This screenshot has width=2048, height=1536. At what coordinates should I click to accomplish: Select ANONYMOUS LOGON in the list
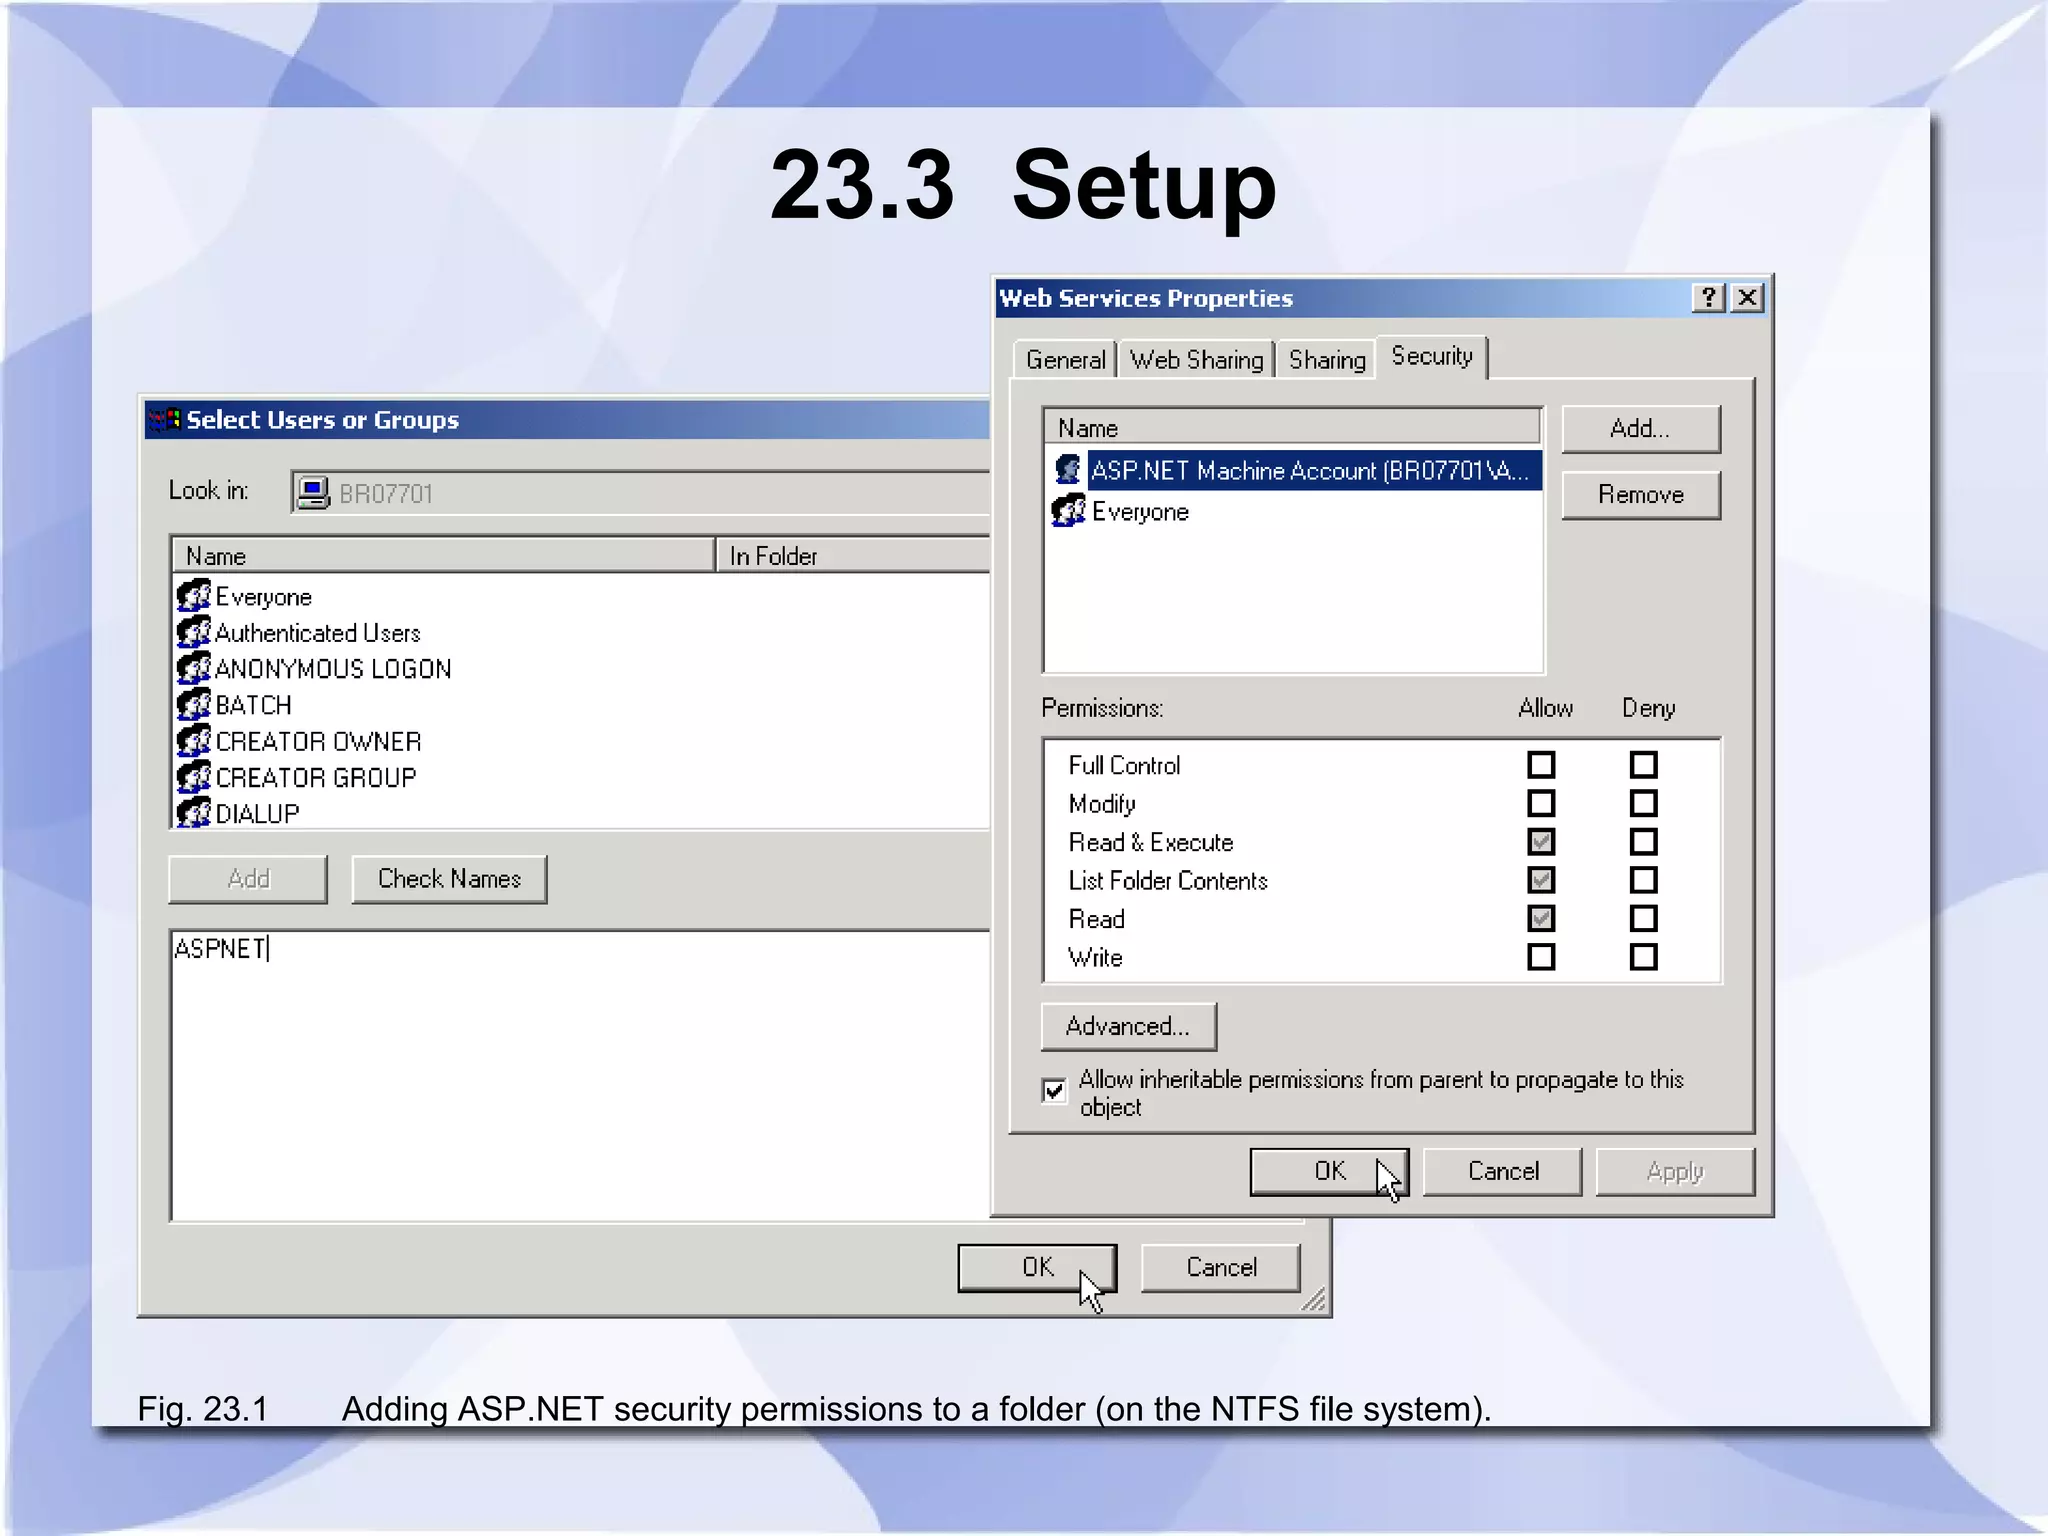coord(332,669)
